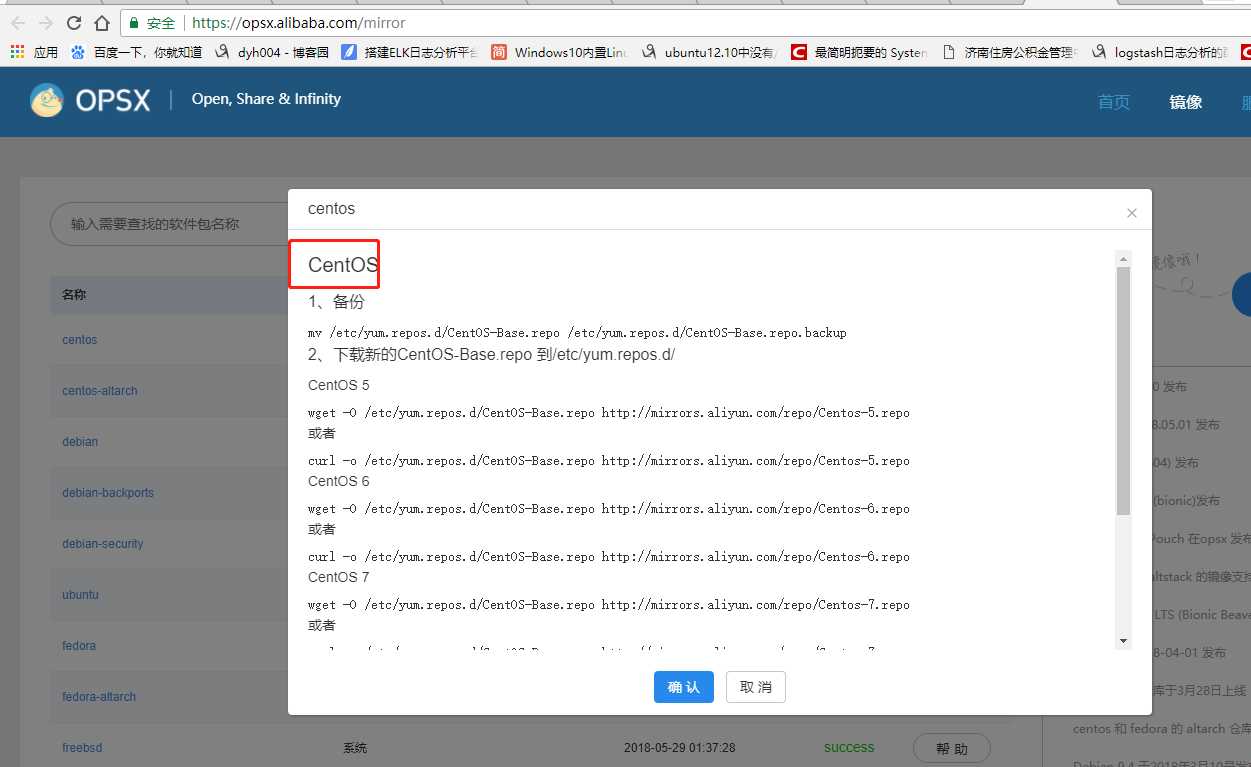Open the debian-backports mirror link
This screenshot has width=1251, height=767.
point(108,493)
